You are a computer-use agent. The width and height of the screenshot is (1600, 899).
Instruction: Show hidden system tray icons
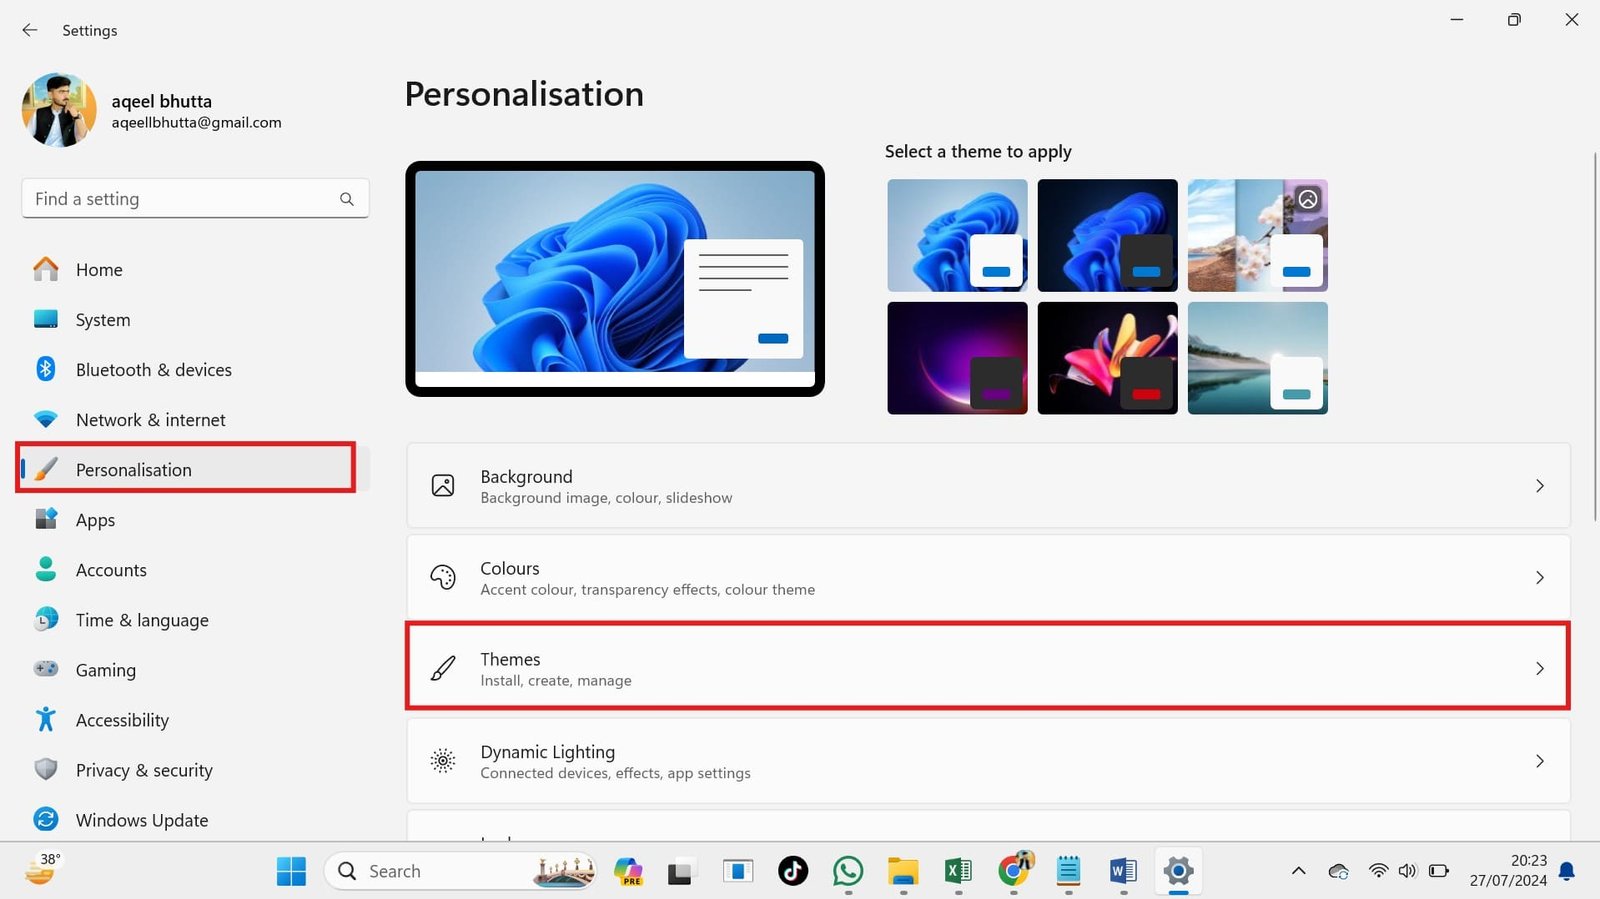tap(1298, 871)
